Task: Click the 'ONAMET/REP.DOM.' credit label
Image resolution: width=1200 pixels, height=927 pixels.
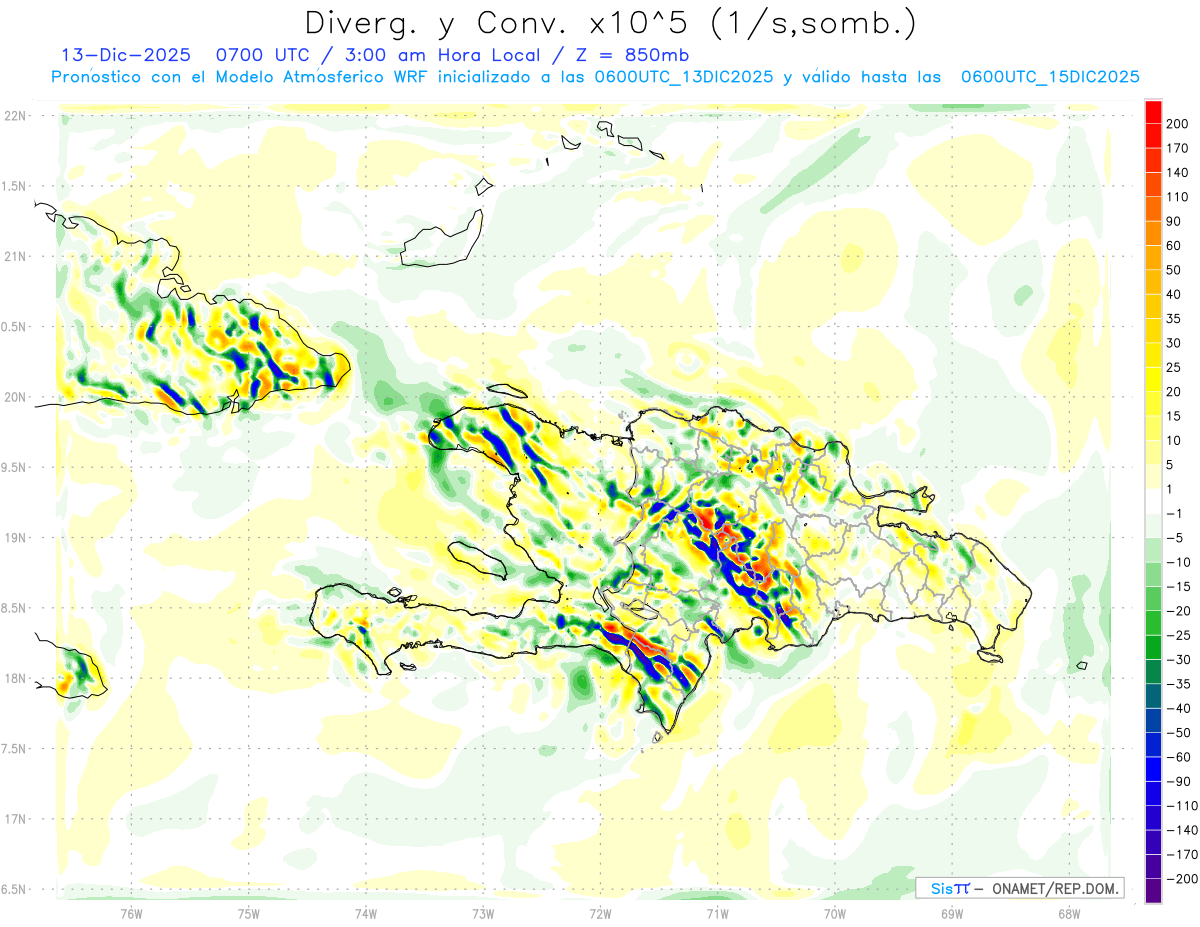Action: (x=1055, y=888)
